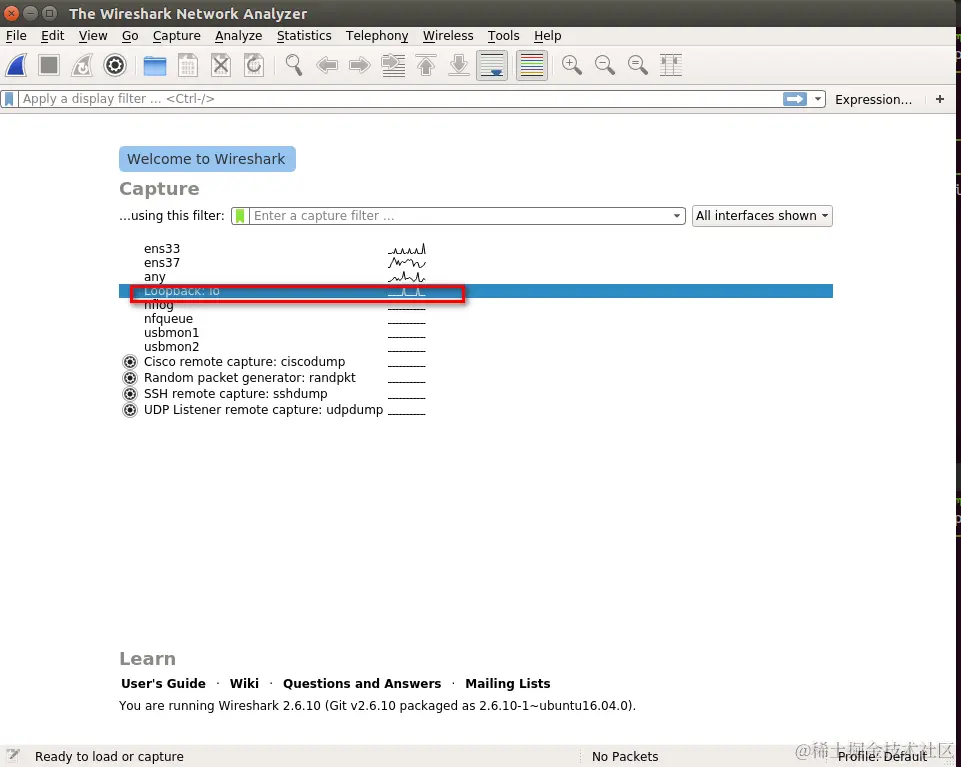Reload this capture file icon
This screenshot has width=961, height=767.
click(254, 65)
